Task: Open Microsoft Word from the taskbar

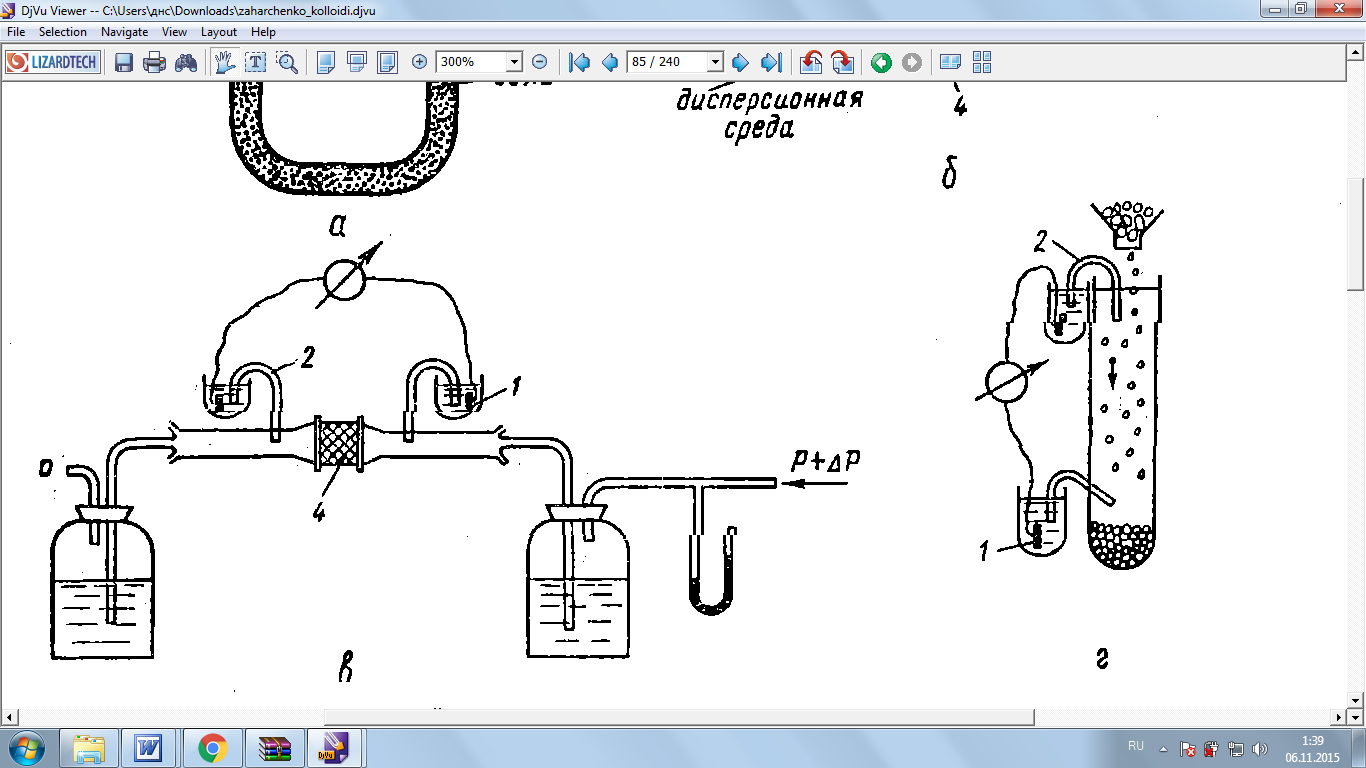Action: tap(150, 747)
